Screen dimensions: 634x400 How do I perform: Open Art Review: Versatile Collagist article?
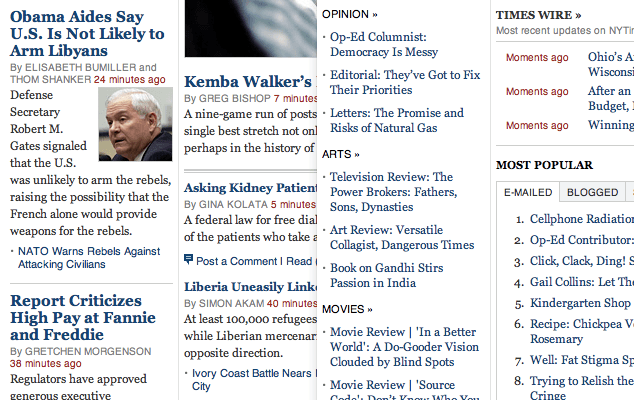point(402,237)
